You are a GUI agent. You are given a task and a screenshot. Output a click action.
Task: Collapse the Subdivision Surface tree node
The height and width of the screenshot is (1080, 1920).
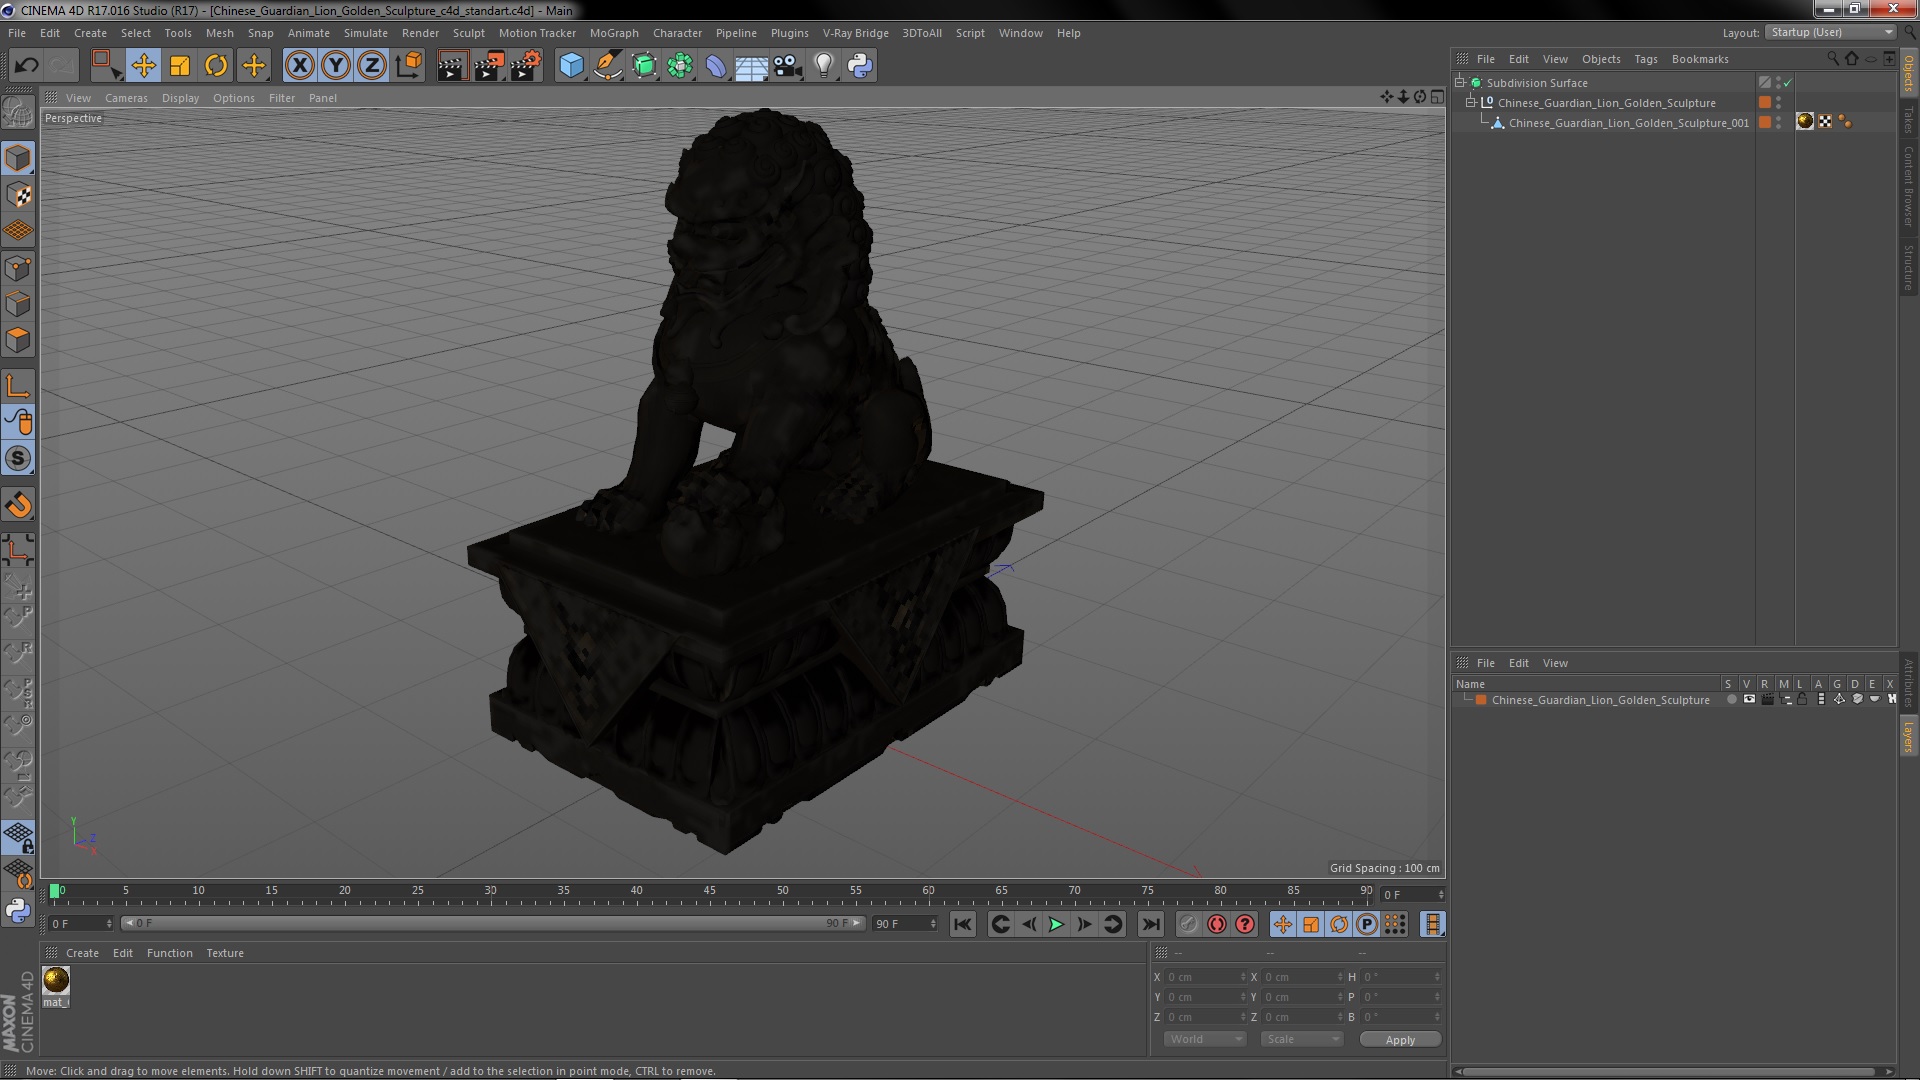click(1460, 83)
